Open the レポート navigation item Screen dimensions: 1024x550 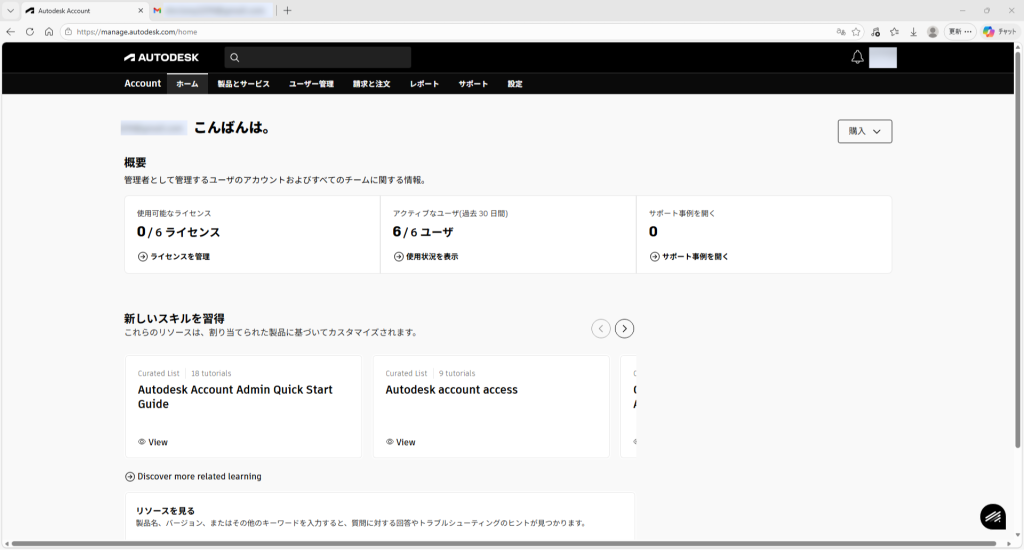(x=424, y=84)
